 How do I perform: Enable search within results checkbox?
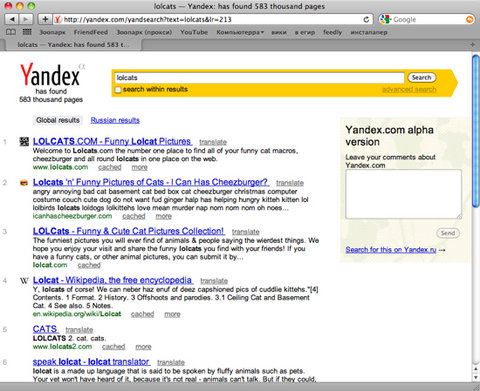pos(118,90)
